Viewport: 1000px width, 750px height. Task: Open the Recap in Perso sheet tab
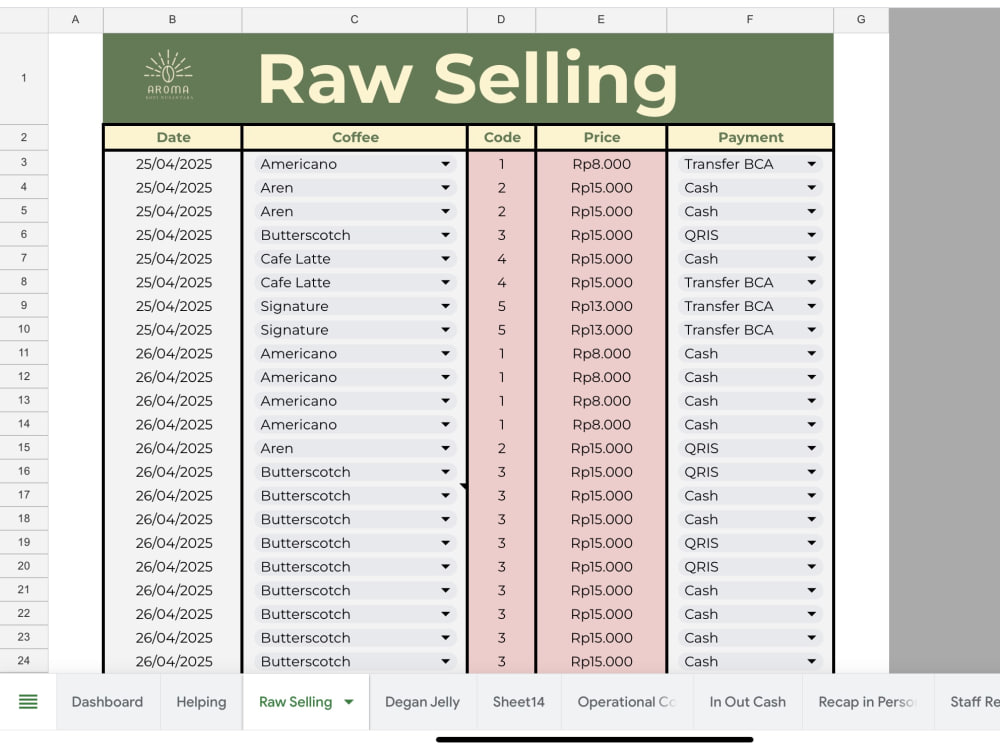coord(867,702)
